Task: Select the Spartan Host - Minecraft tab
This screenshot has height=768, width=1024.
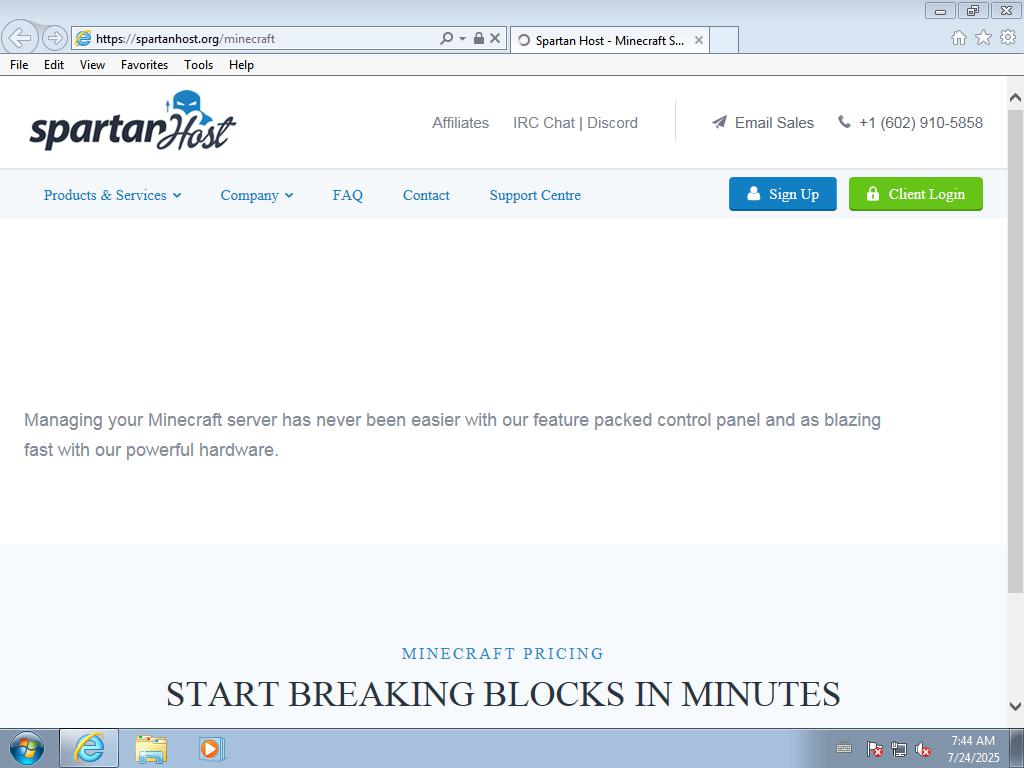Action: 609,40
